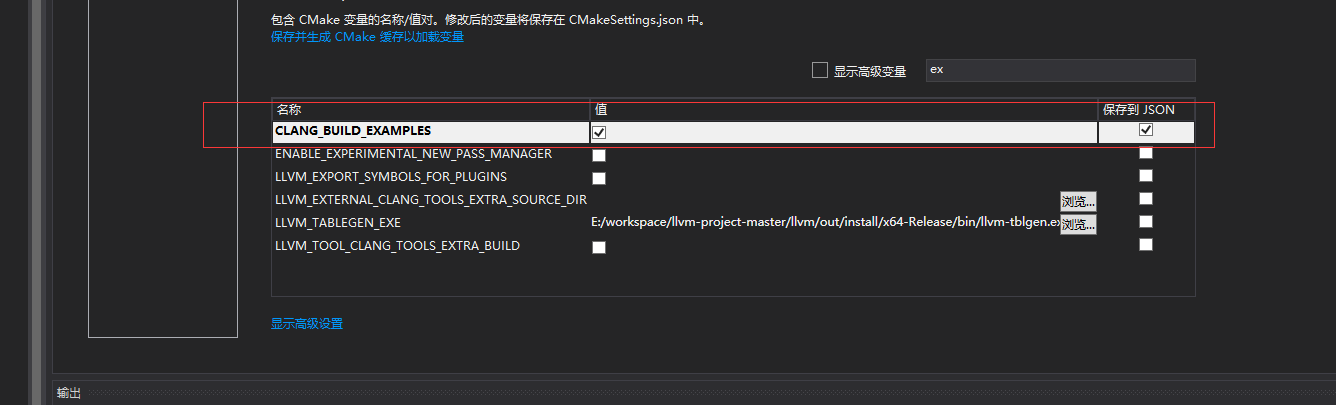The image size is (1336, 405).
Task: Toggle save to JSON for LLVM_EXPORT_SYMBOLS_FOR_PLUGINS
Action: 1146,176
